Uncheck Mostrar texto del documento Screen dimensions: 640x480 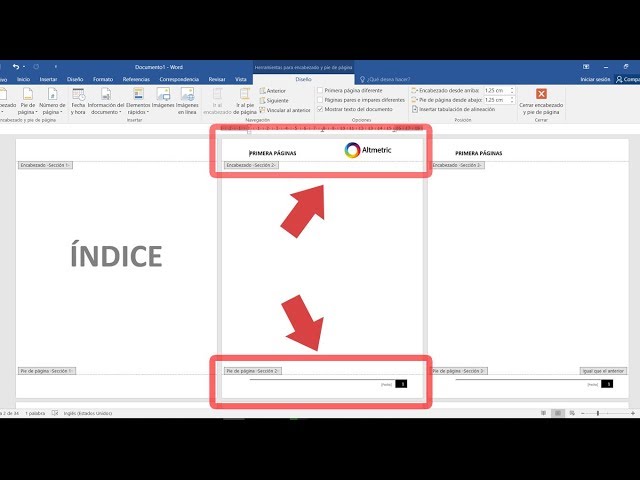coord(320,109)
